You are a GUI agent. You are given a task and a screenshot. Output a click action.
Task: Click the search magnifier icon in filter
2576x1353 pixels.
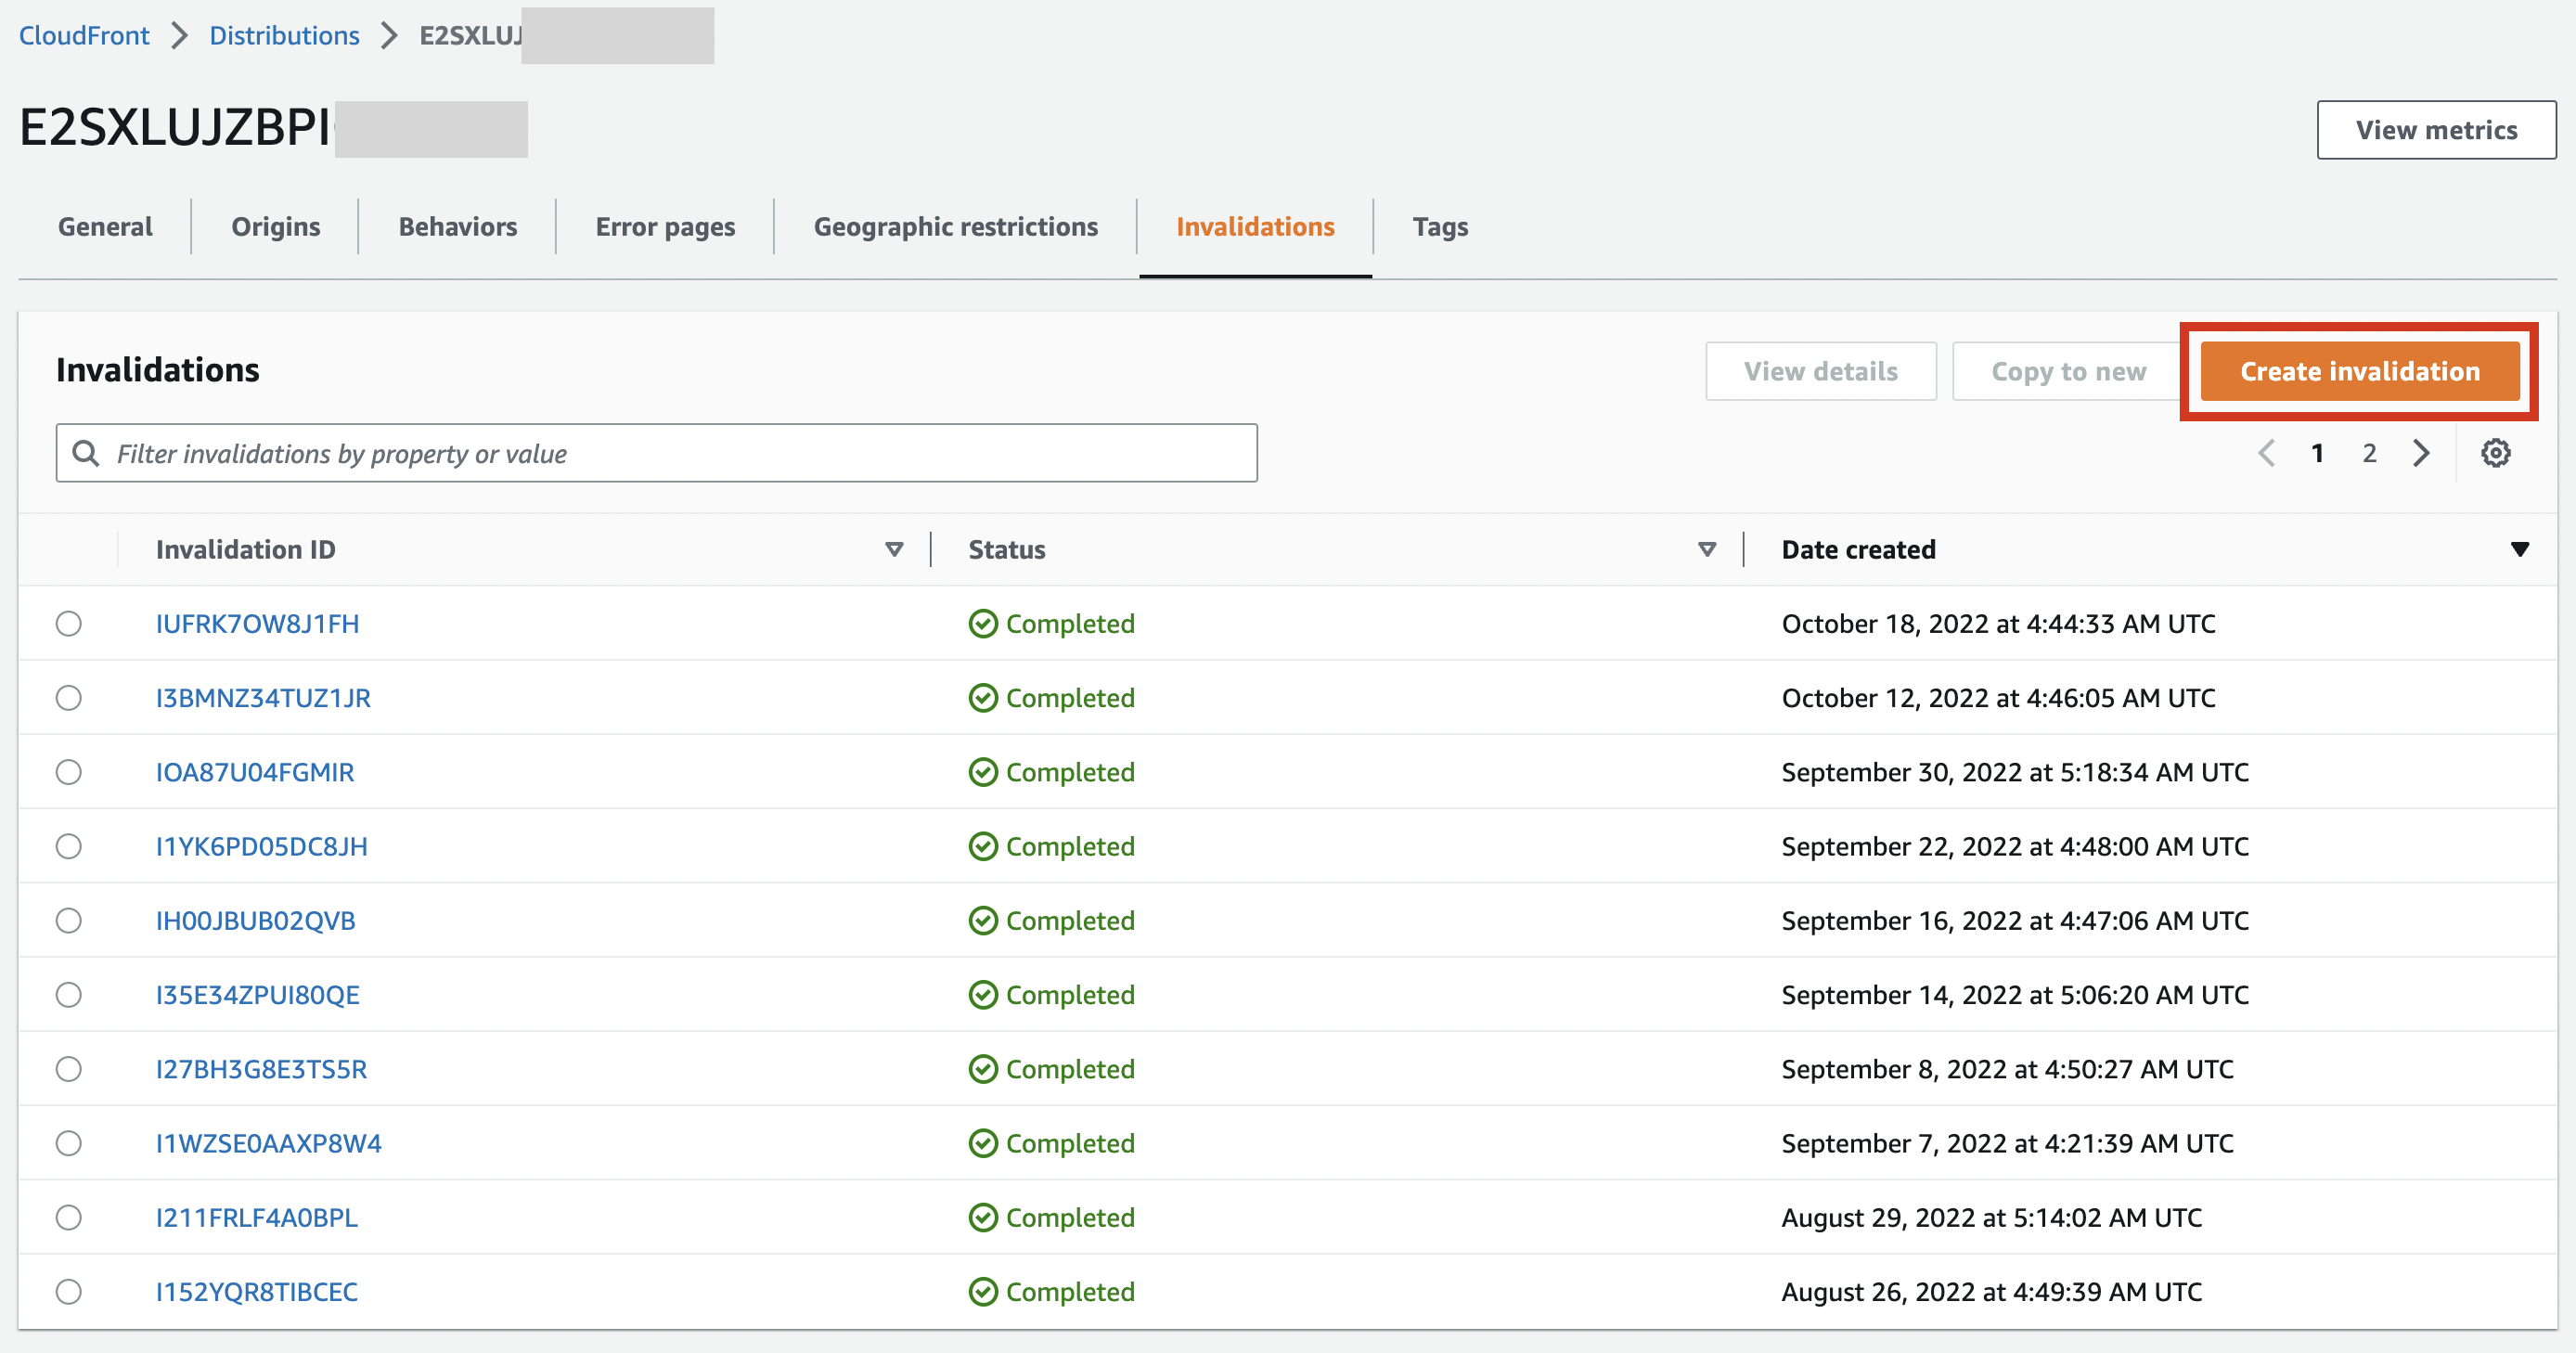pyautogui.click(x=87, y=453)
